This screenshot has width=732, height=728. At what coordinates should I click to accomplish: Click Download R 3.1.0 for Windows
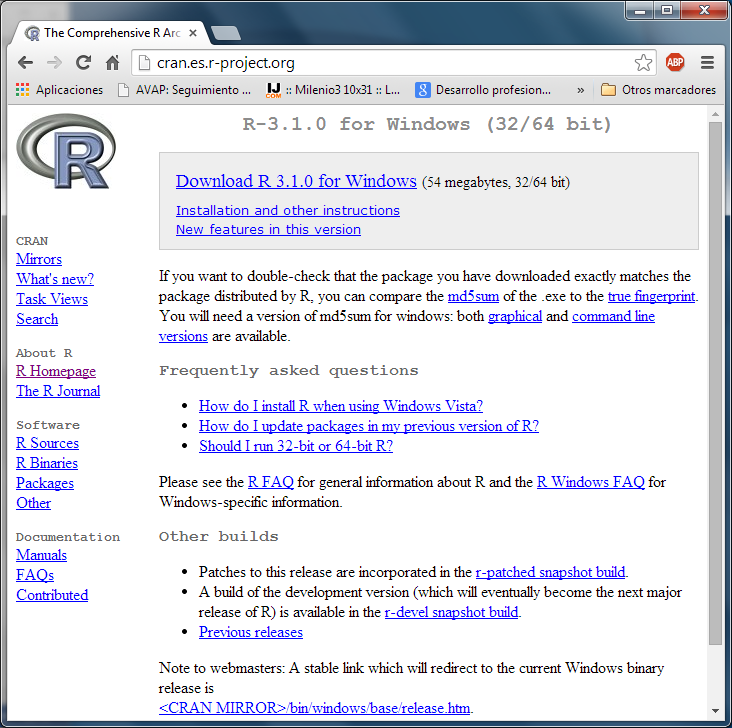[x=296, y=181]
